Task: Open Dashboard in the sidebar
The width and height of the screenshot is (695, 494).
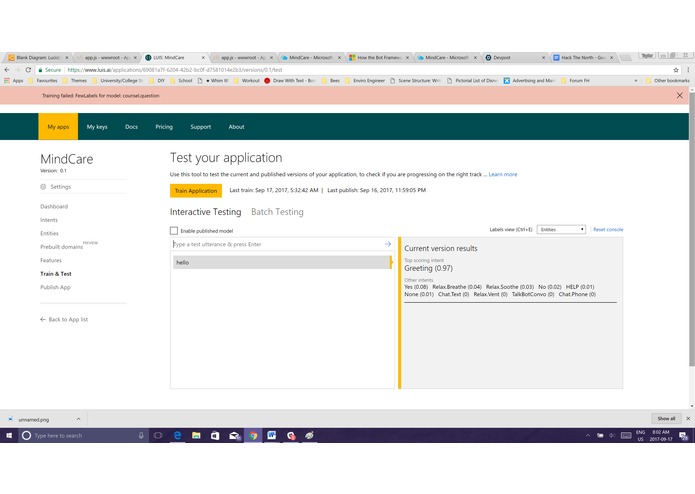Action: (x=54, y=206)
